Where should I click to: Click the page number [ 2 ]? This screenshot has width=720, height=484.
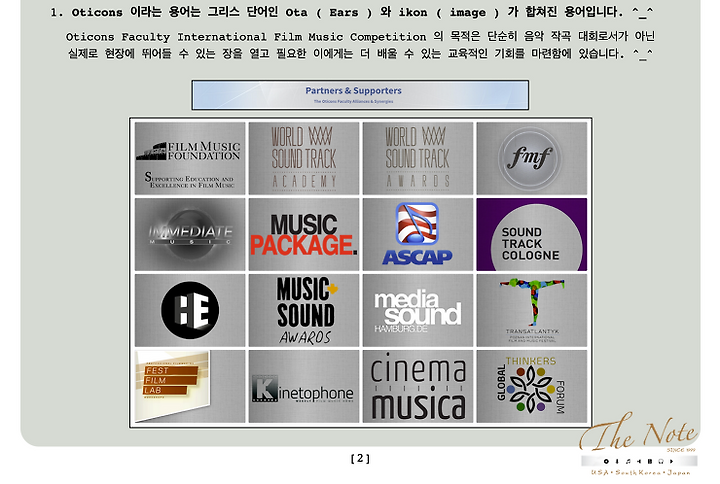pyautogui.click(x=360, y=458)
